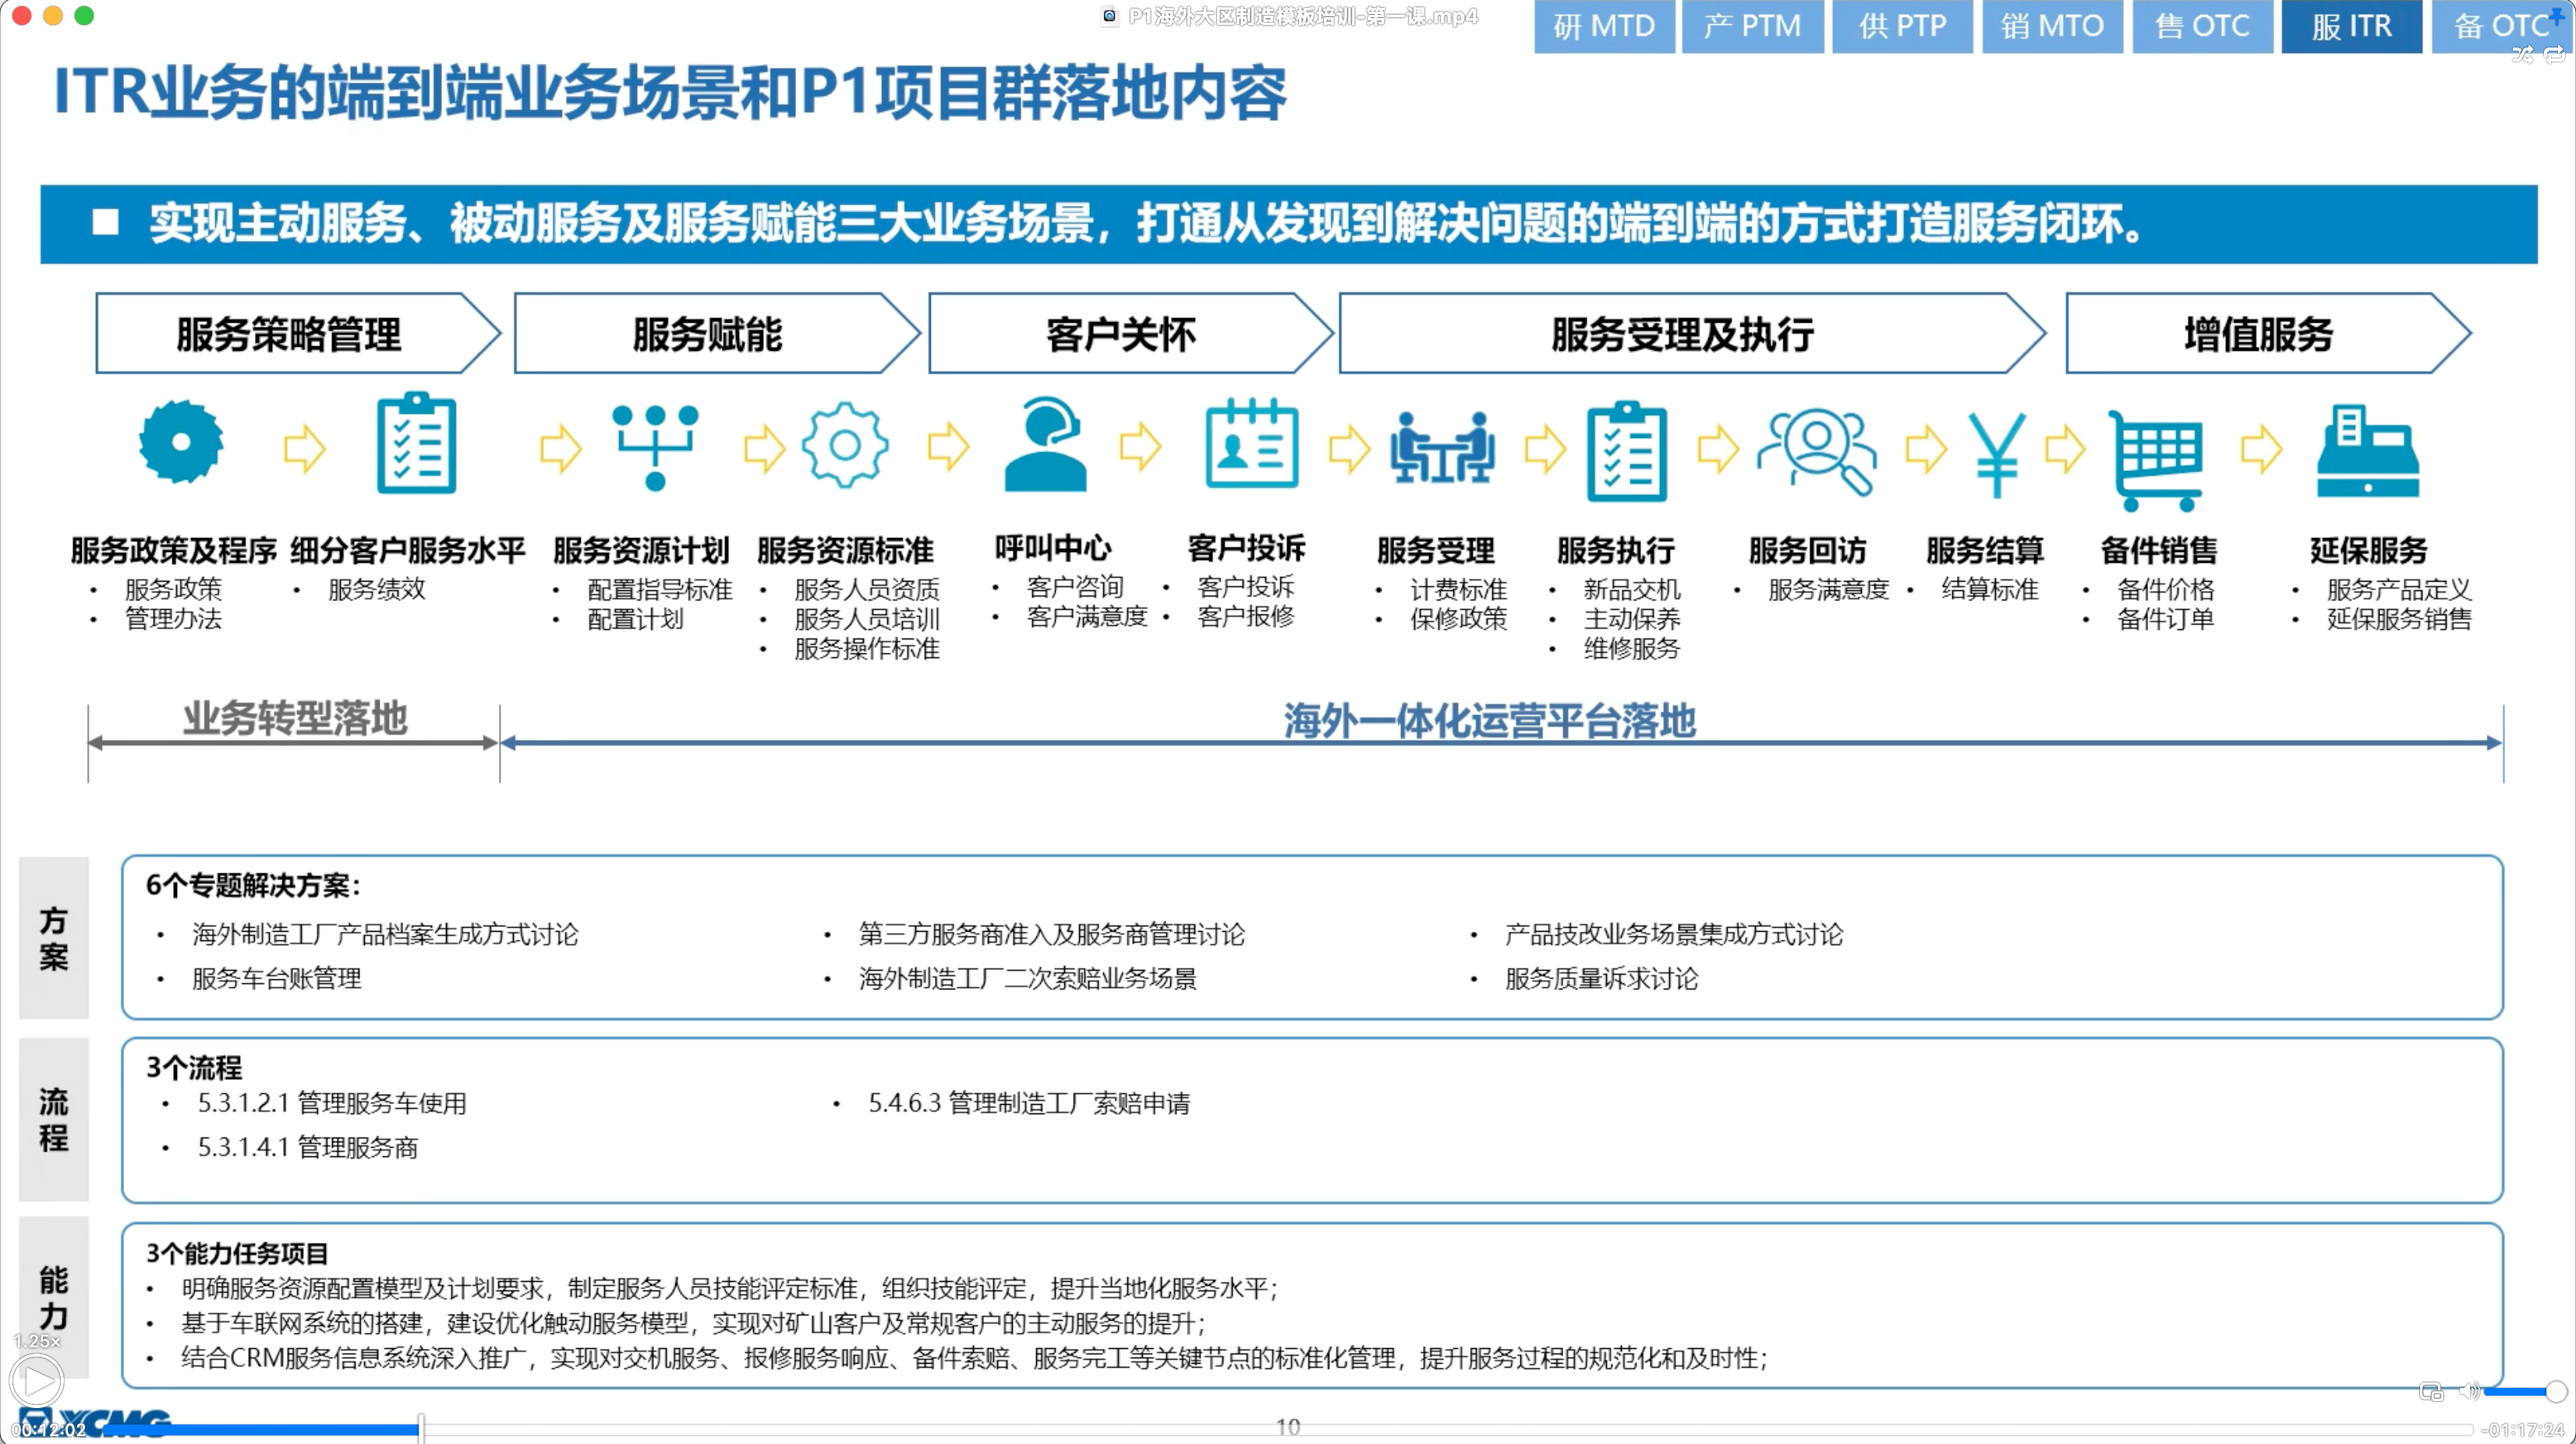Select the 研 MTD tab
The width and height of the screenshot is (2576, 1444).
(x=1604, y=26)
